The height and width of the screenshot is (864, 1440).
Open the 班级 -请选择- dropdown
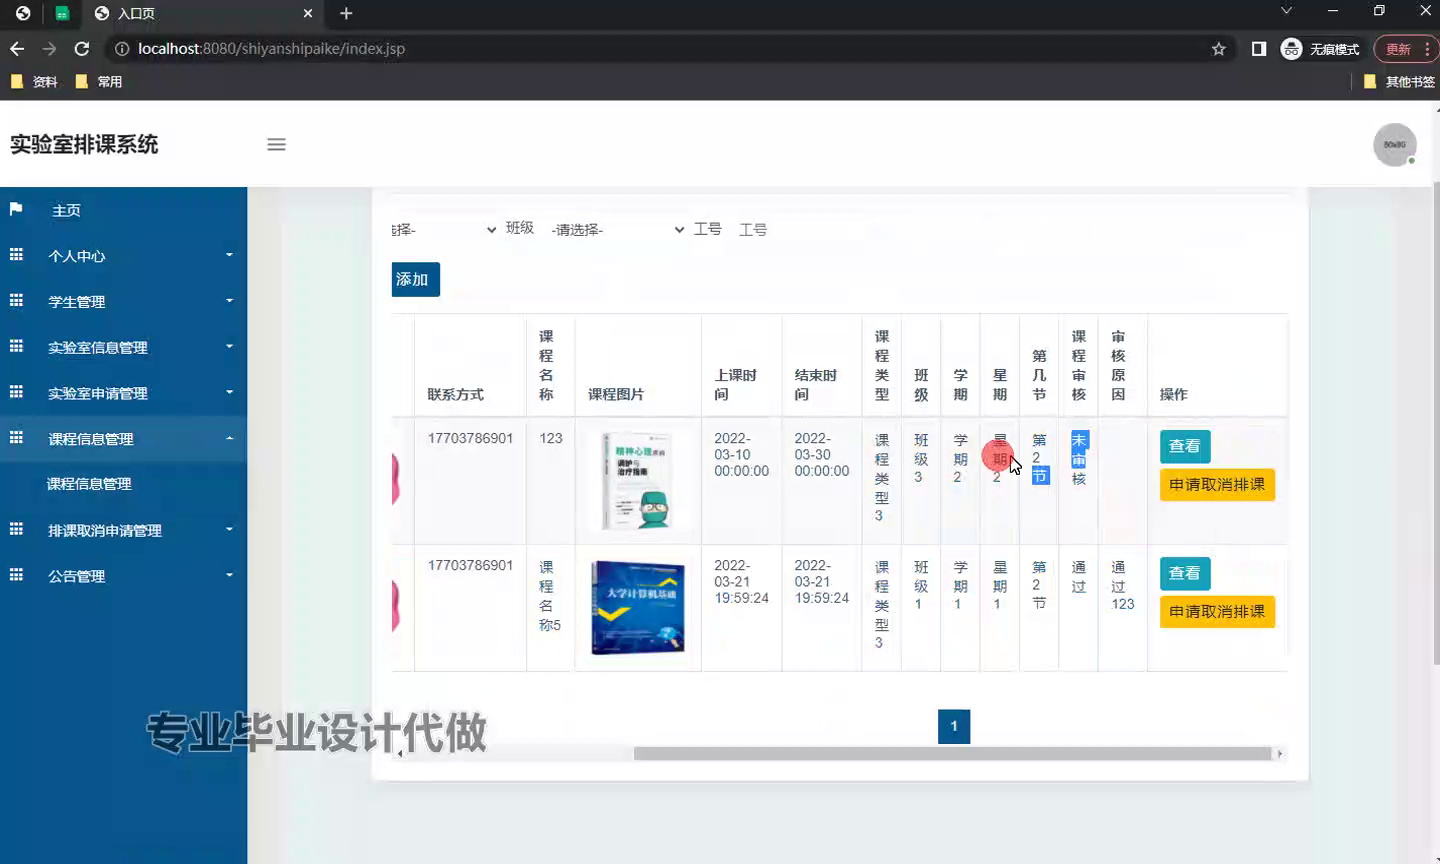click(x=617, y=230)
